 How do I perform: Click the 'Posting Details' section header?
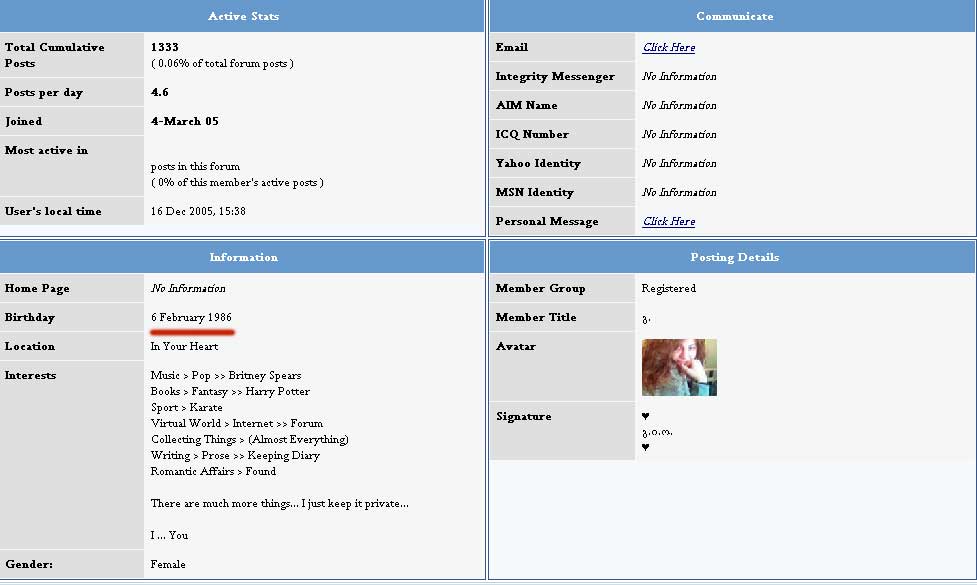tap(735, 257)
